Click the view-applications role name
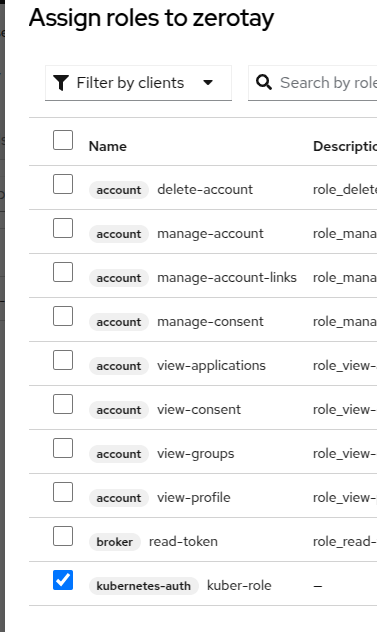 coord(211,366)
